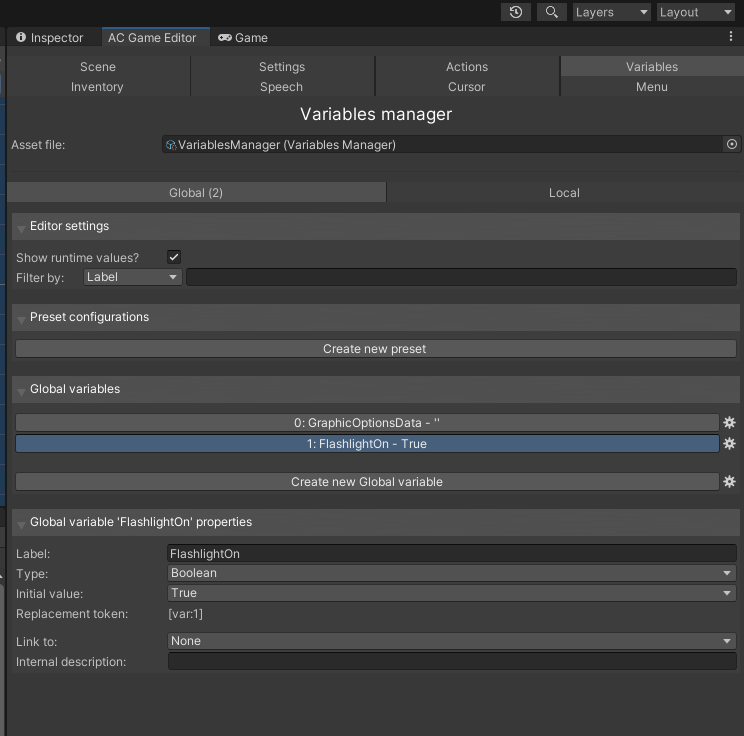Switch to the Game tab
Image resolution: width=744 pixels, height=736 pixels.
(243, 37)
